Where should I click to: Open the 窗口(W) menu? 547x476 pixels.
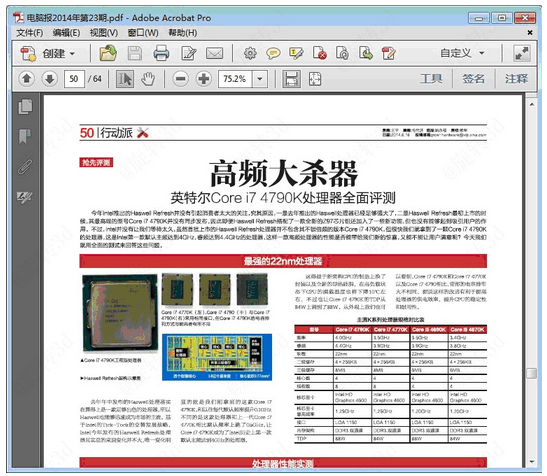(143, 33)
